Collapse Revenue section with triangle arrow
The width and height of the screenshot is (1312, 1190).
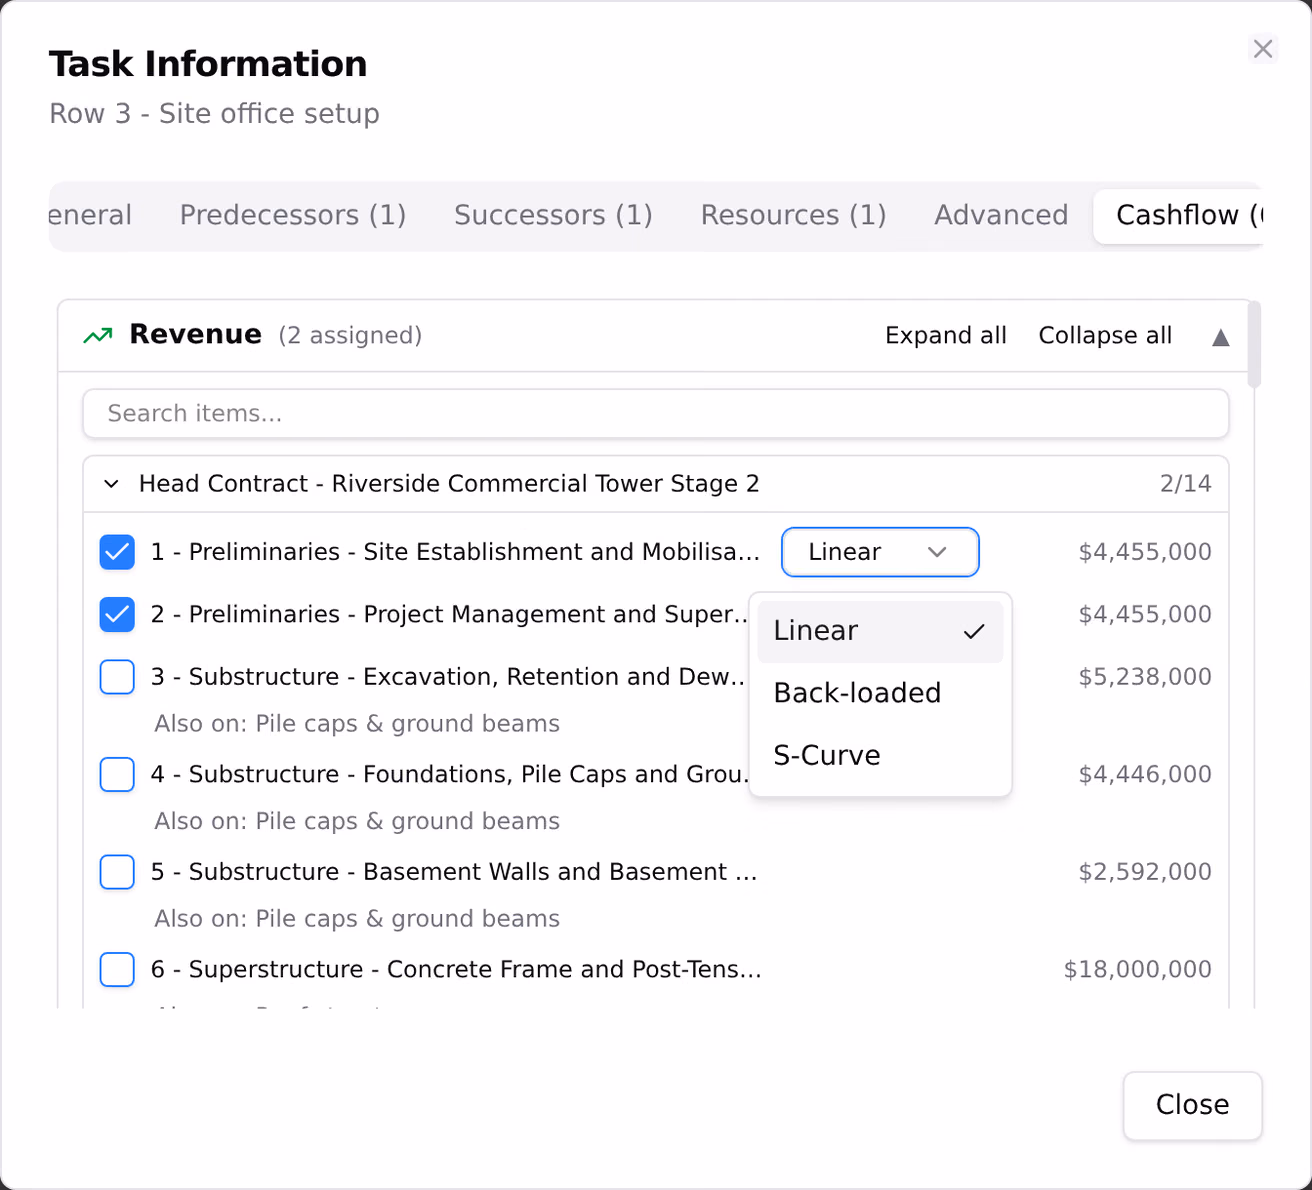click(x=1220, y=337)
